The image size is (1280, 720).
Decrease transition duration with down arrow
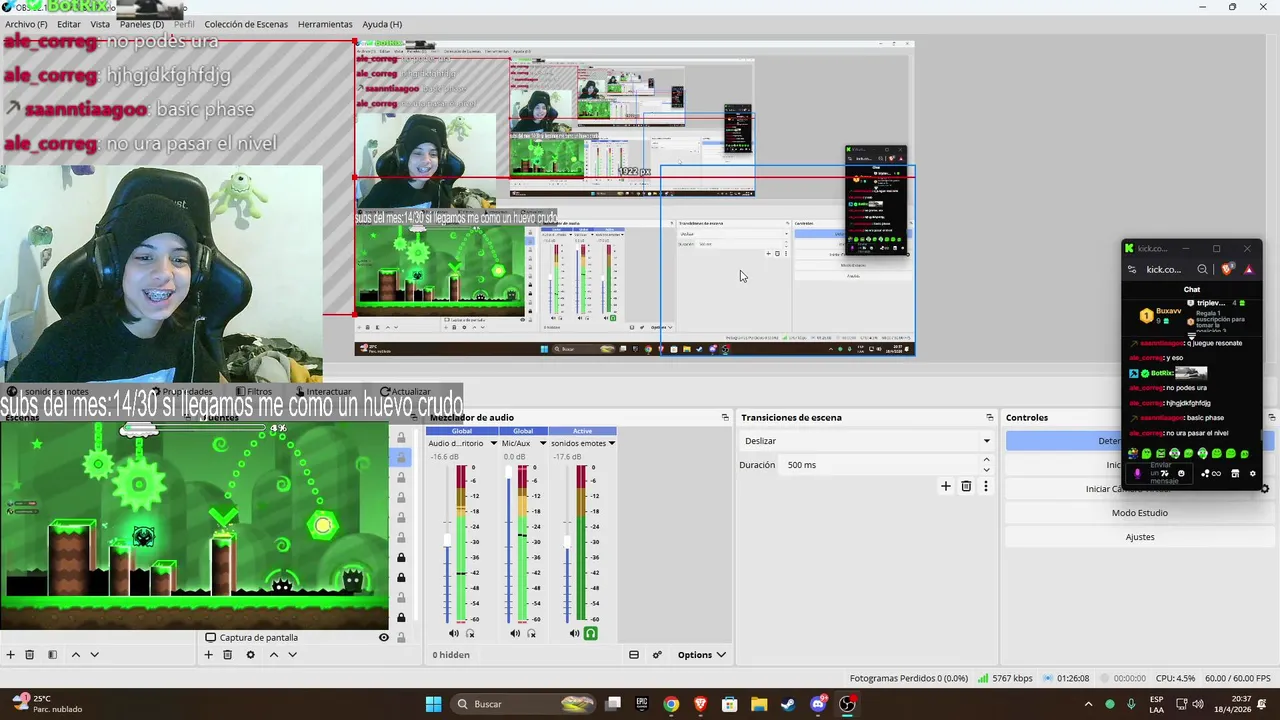[987, 470]
